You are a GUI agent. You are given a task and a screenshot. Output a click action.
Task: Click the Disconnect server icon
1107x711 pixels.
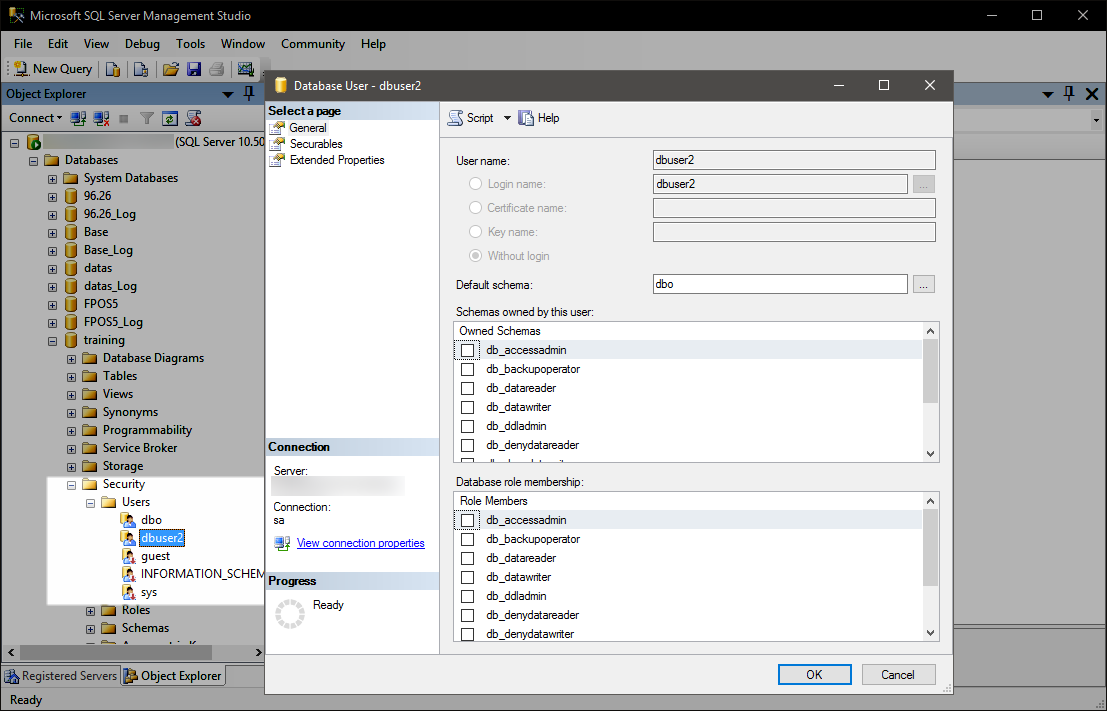tap(101, 118)
